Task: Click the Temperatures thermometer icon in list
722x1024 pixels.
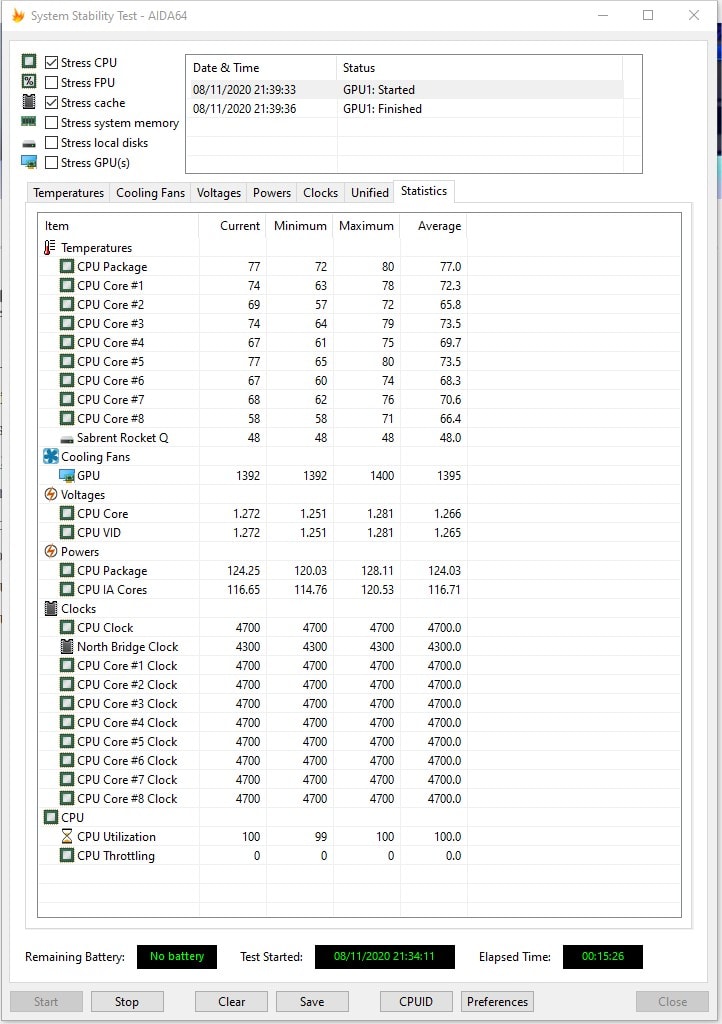Action: (50, 248)
